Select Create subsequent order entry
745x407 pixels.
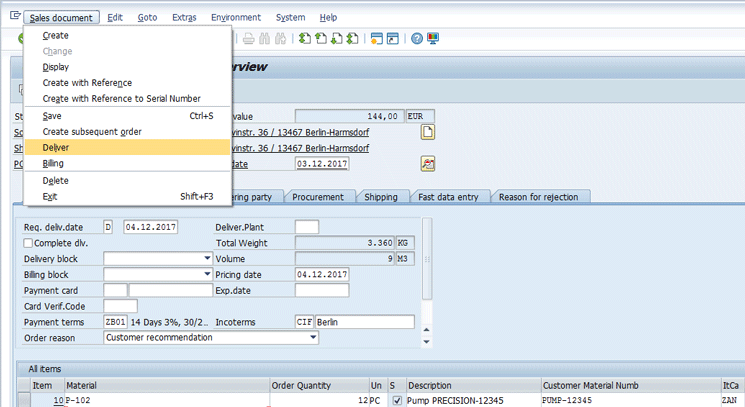[127, 132]
